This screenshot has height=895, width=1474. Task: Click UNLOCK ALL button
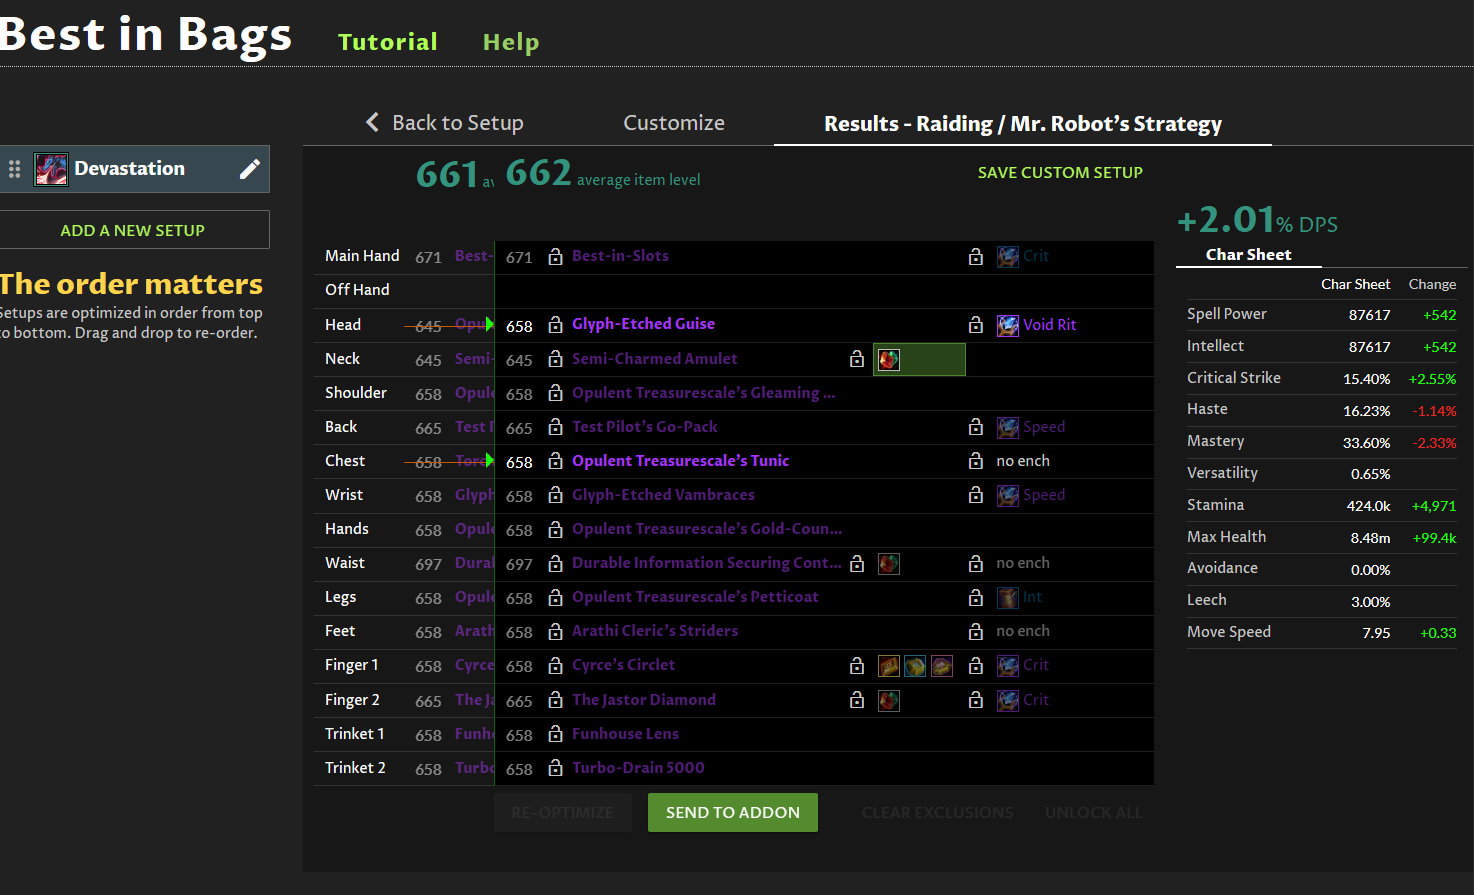click(1093, 812)
